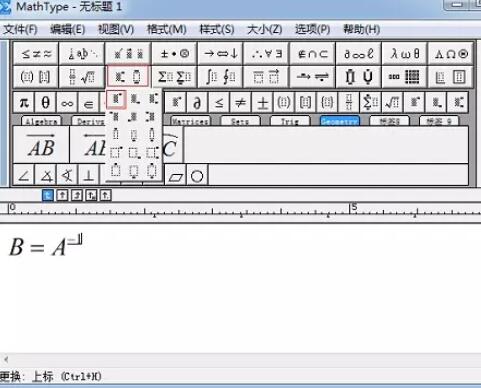481x388 pixels.
Task: Select the left-justified tab stop
Action: pos(48,195)
